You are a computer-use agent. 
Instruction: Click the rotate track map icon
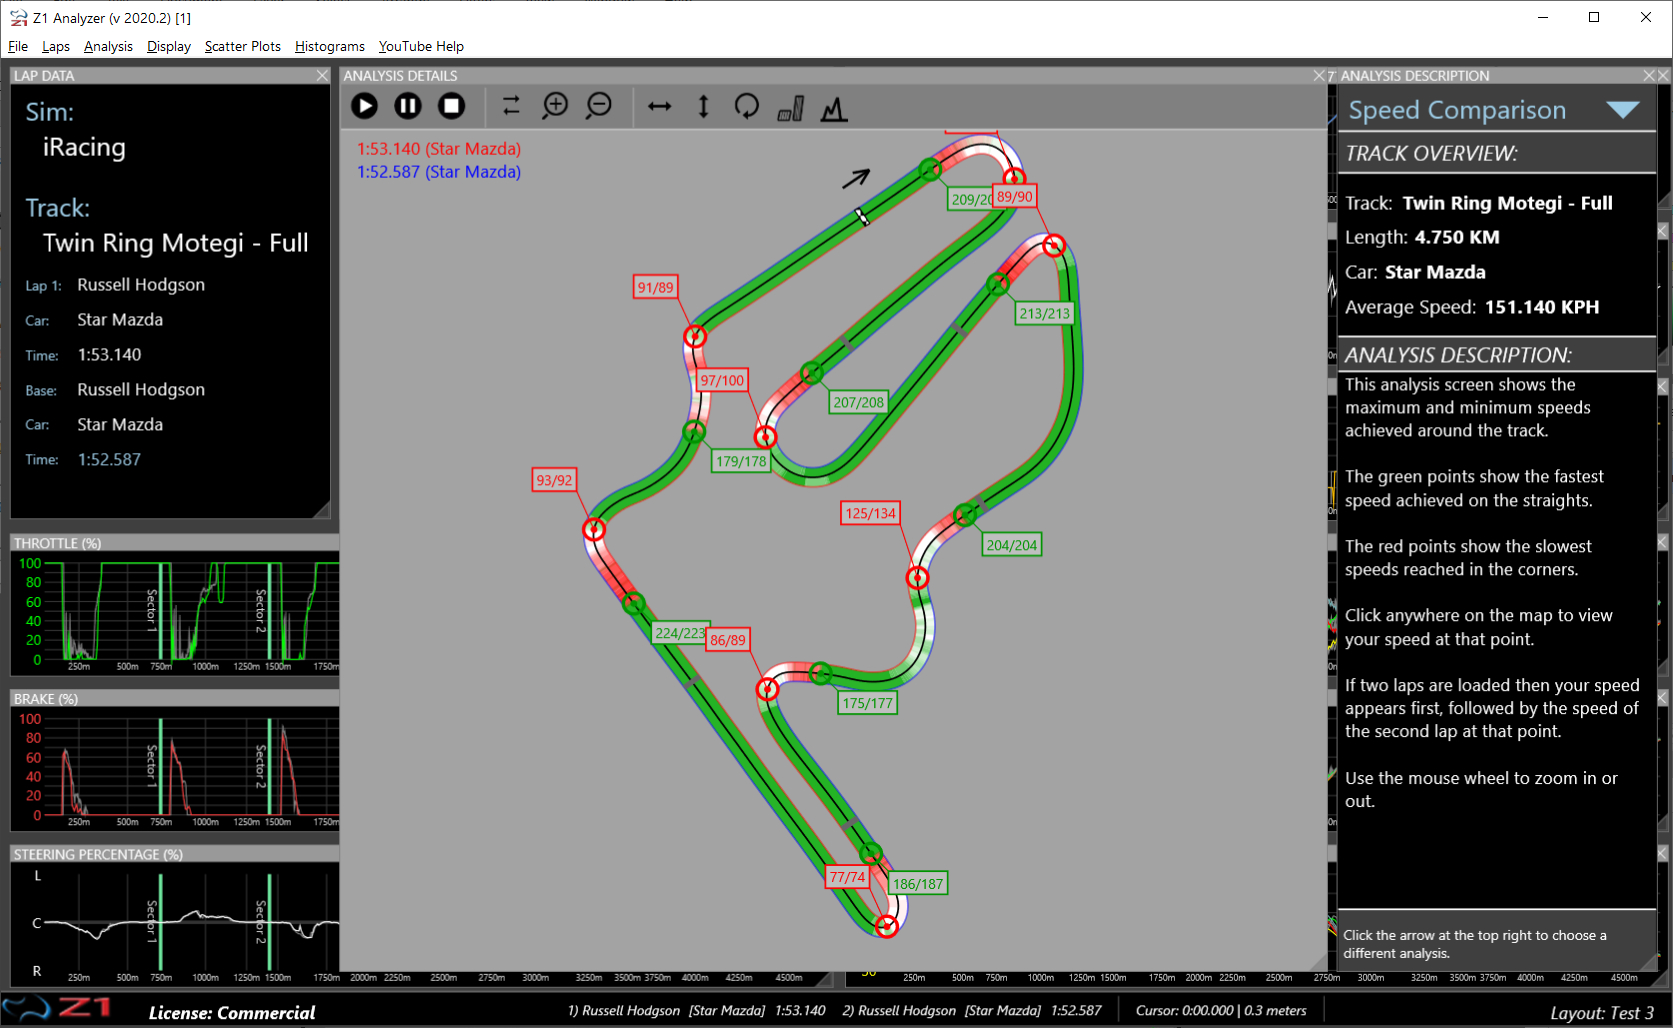pos(747,106)
